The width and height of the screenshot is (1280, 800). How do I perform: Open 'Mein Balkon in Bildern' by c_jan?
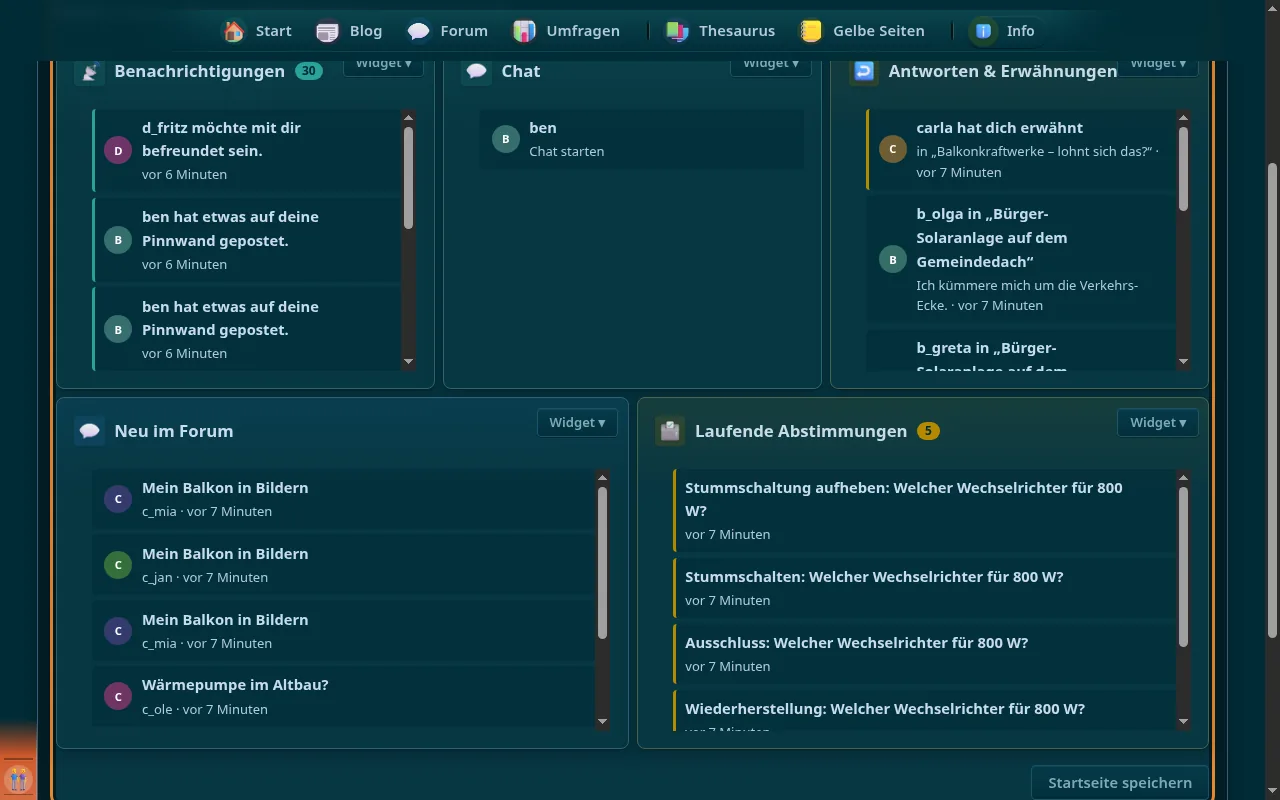(x=343, y=565)
